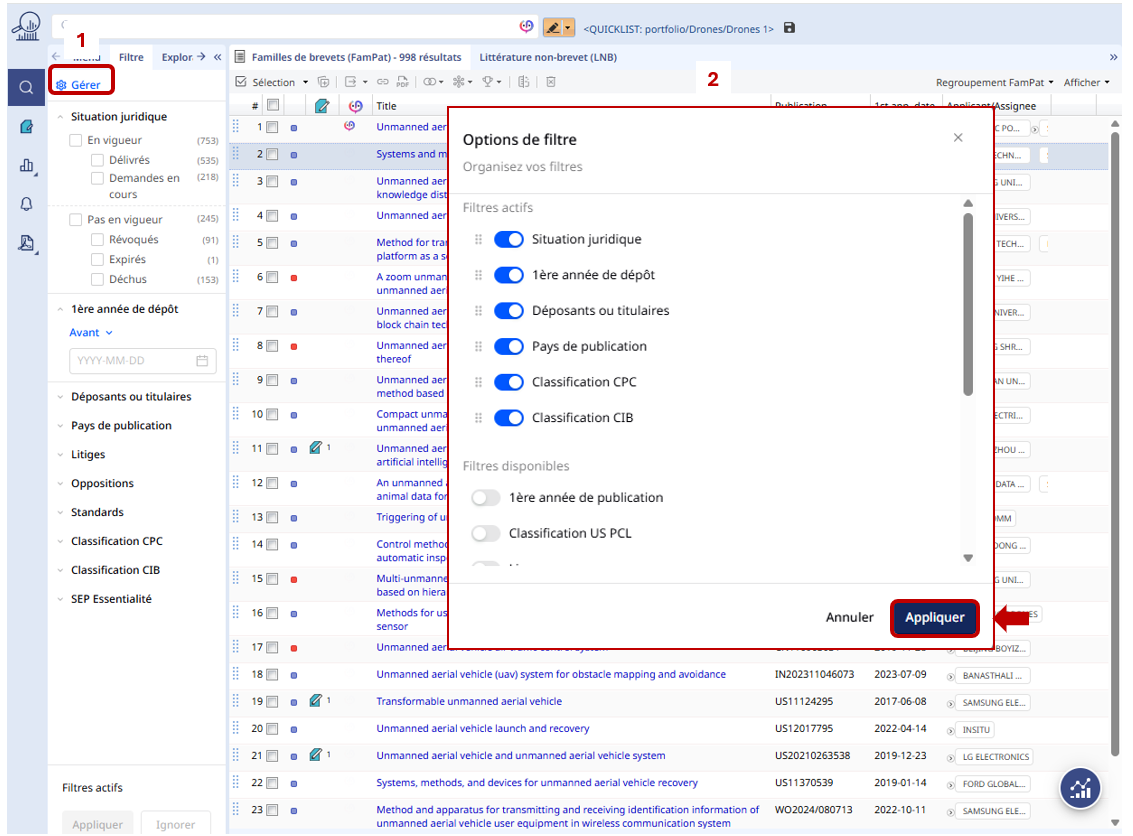Disable the Situation juridique filter toggle
The height and width of the screenshot is (836, 1133).
509,239
